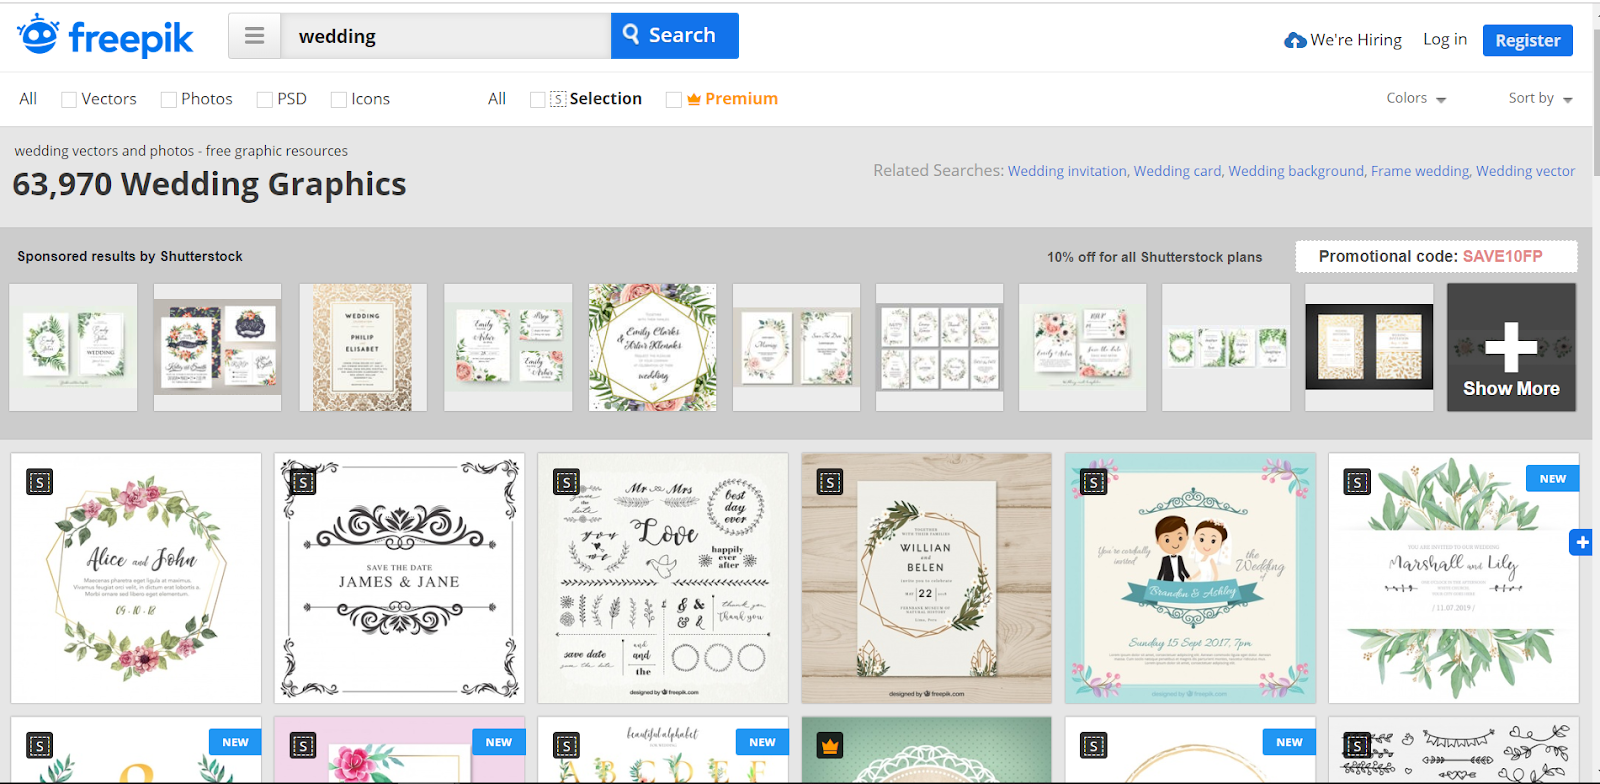Open the sponsored Emily Clarks geometric floral thumbnail
This screenshot has width=1600, height=784.
[x=652, y=347]
